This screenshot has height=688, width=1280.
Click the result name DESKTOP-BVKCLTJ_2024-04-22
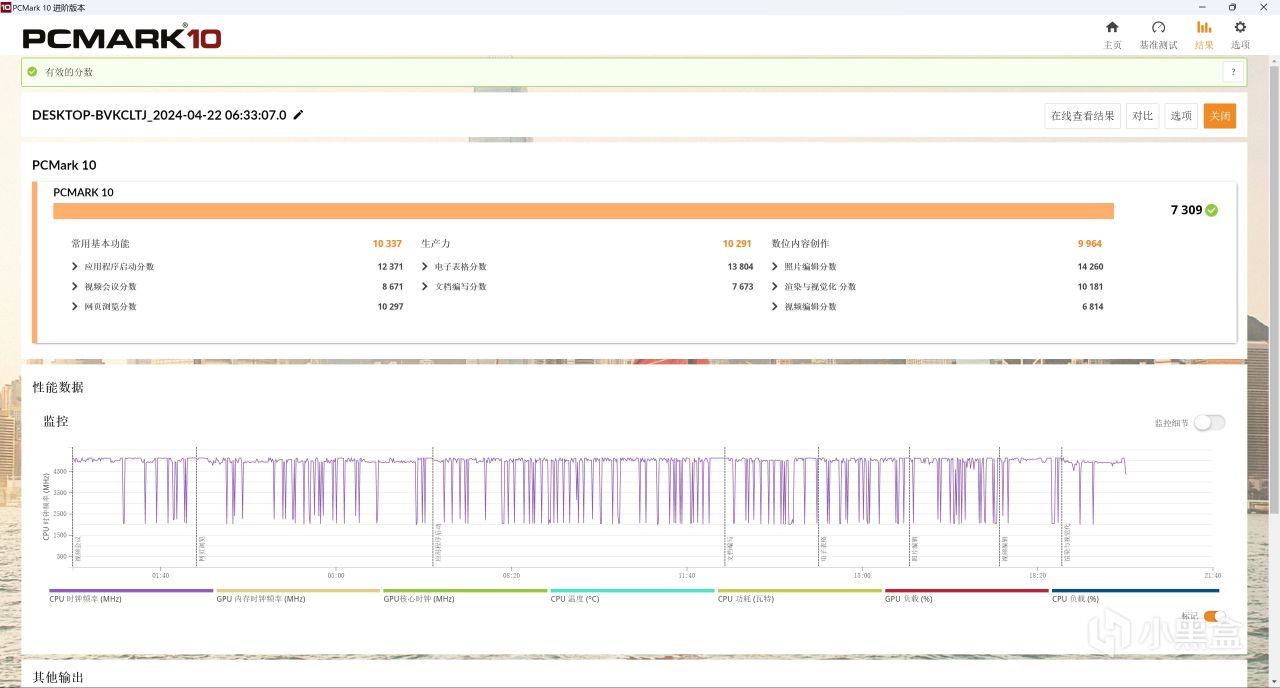coord(159,115)
